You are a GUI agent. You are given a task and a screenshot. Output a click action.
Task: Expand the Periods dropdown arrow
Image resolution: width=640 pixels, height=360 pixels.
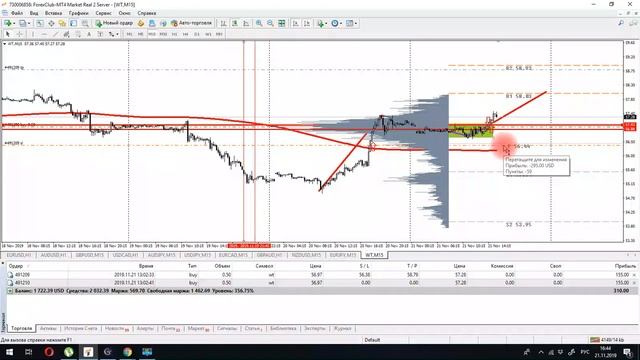coord(340,23)
